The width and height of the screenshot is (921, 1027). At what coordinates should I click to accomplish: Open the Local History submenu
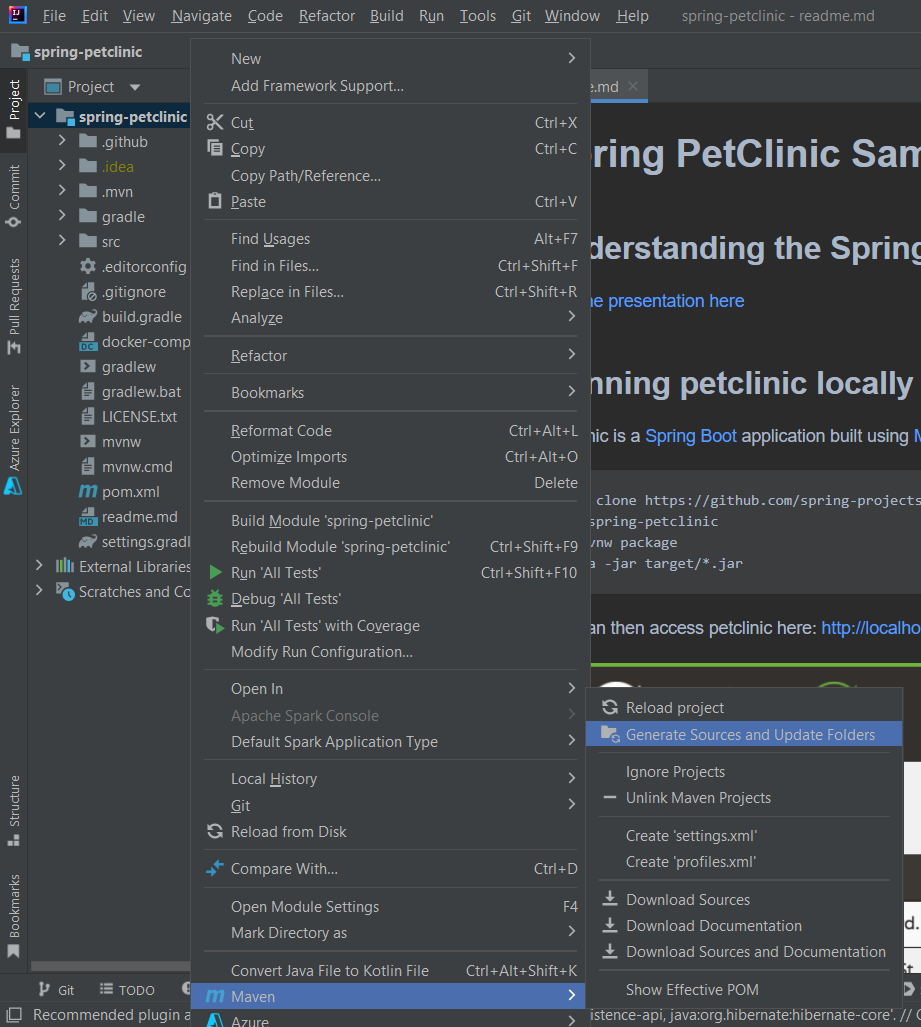click(x=390, y=778)
